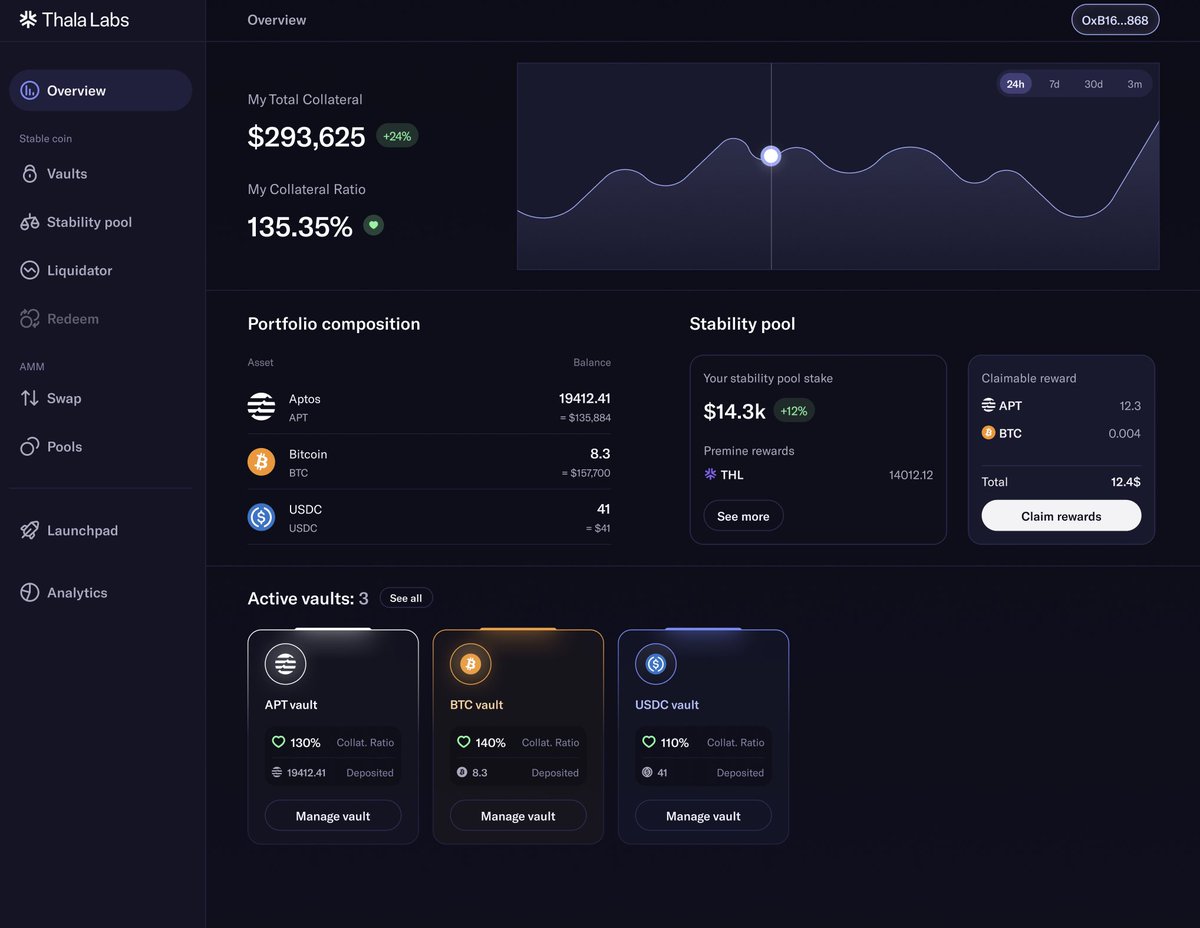This screenshot has height=928, width=1200.
Task: Click the Analytics pie icon
Action: pos(30,592)
